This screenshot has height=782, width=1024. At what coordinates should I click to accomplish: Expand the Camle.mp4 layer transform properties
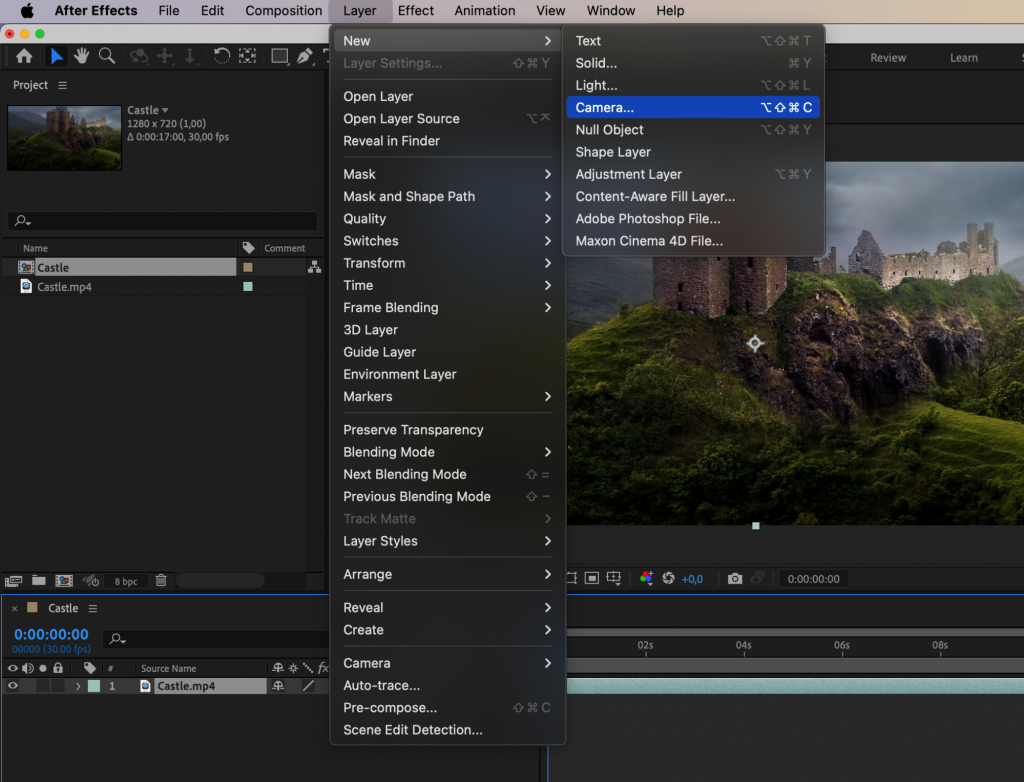pos(78,686)
